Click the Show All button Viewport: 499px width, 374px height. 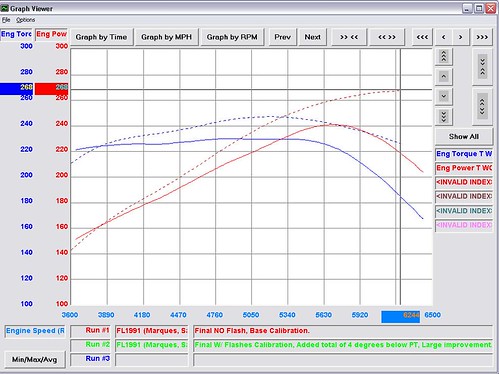pyautogui.click(x=464, y=136)
